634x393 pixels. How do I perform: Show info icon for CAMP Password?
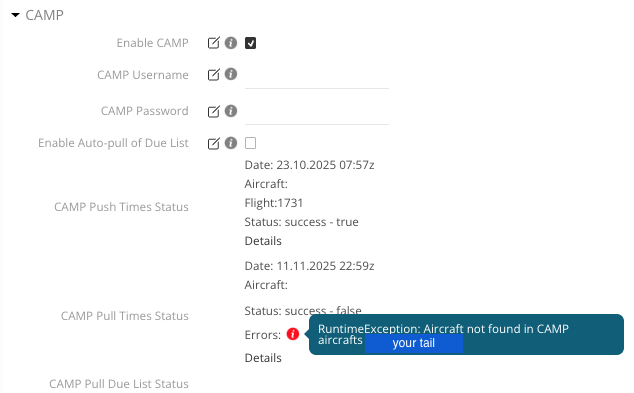click(x=231, y=111)
